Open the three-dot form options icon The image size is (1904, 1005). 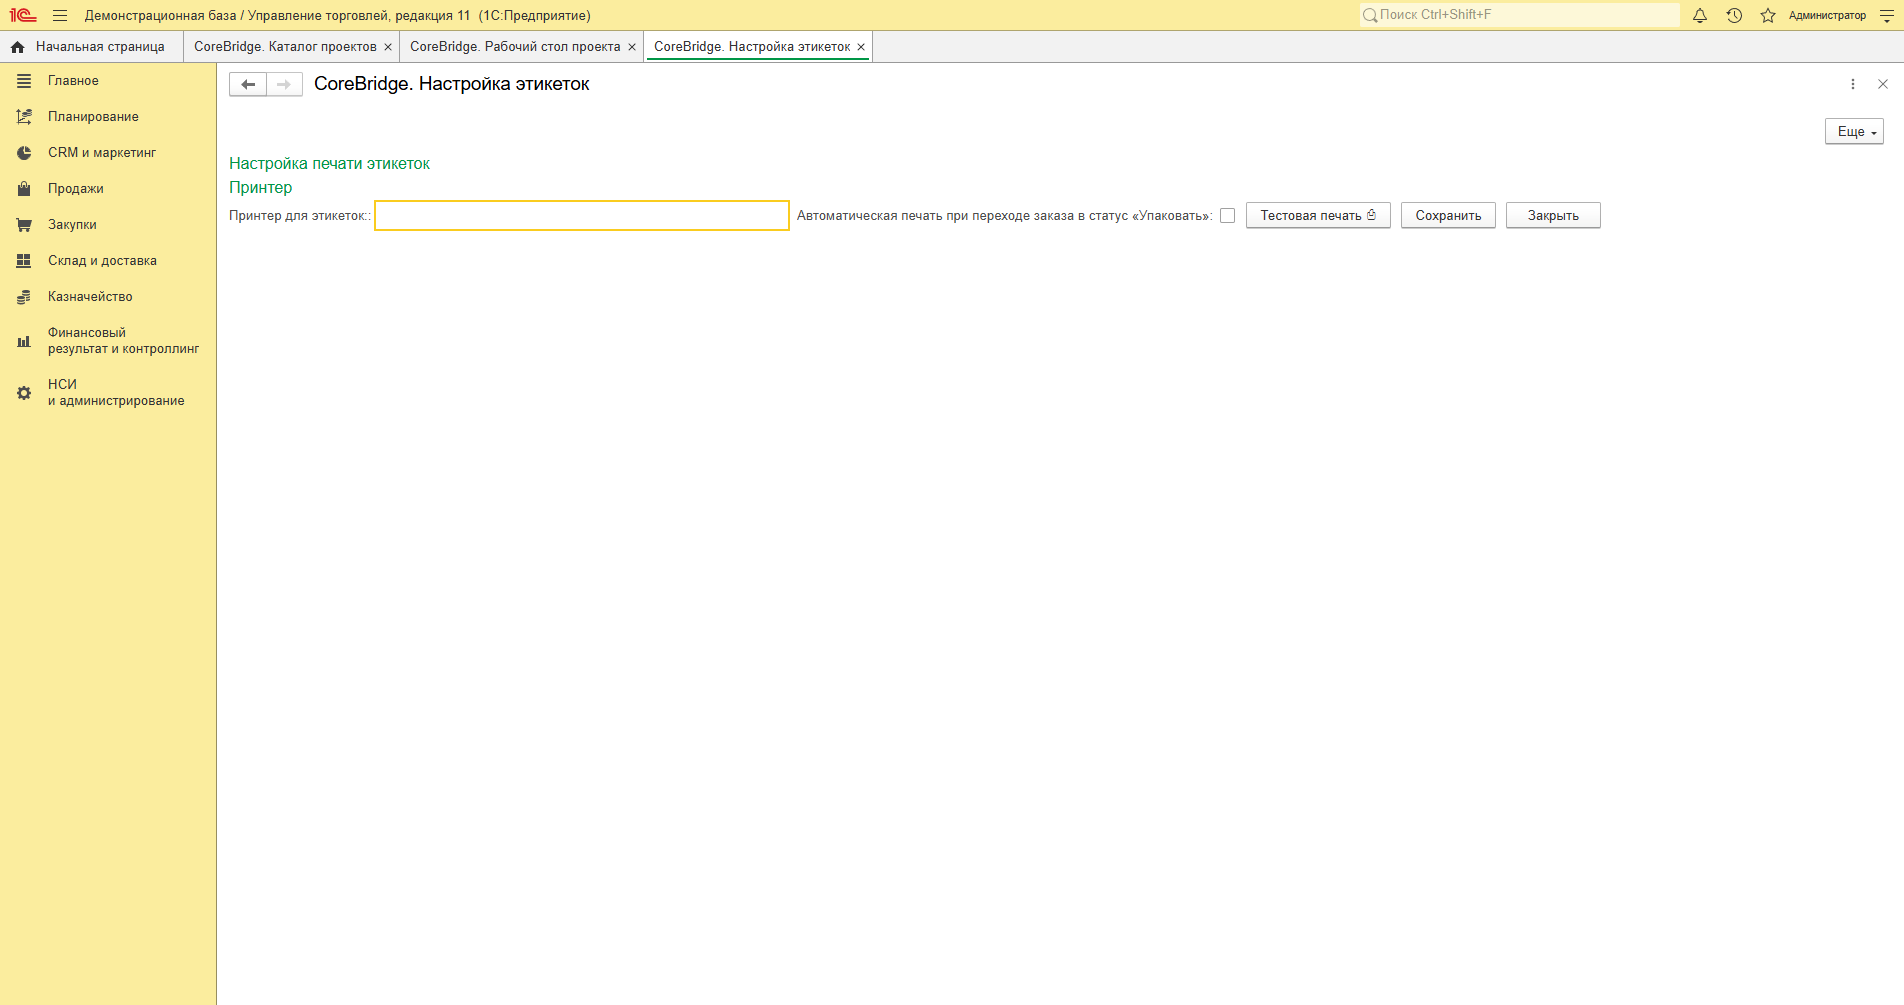tap(1853, 84)
